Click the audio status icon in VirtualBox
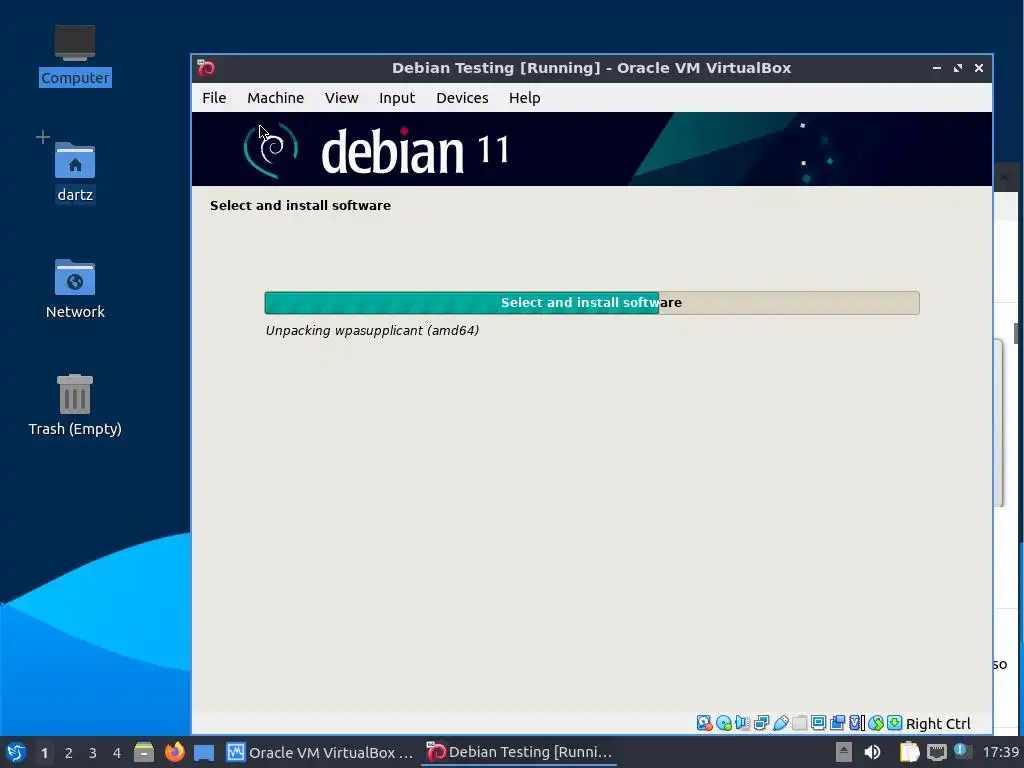The width and height of the screenshot is (1024, 768). pyautogui.click(x=743, y=723)
